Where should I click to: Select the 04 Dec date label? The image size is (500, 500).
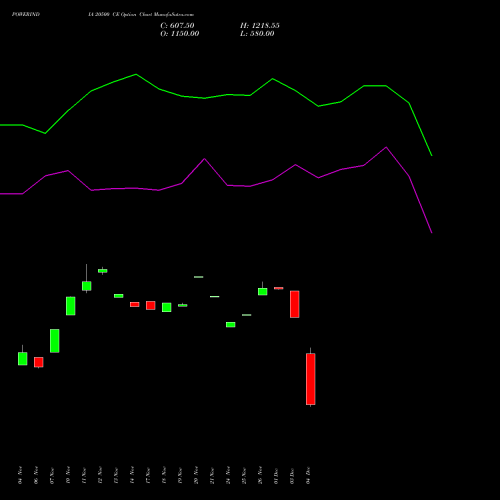[x=308, y=475]
